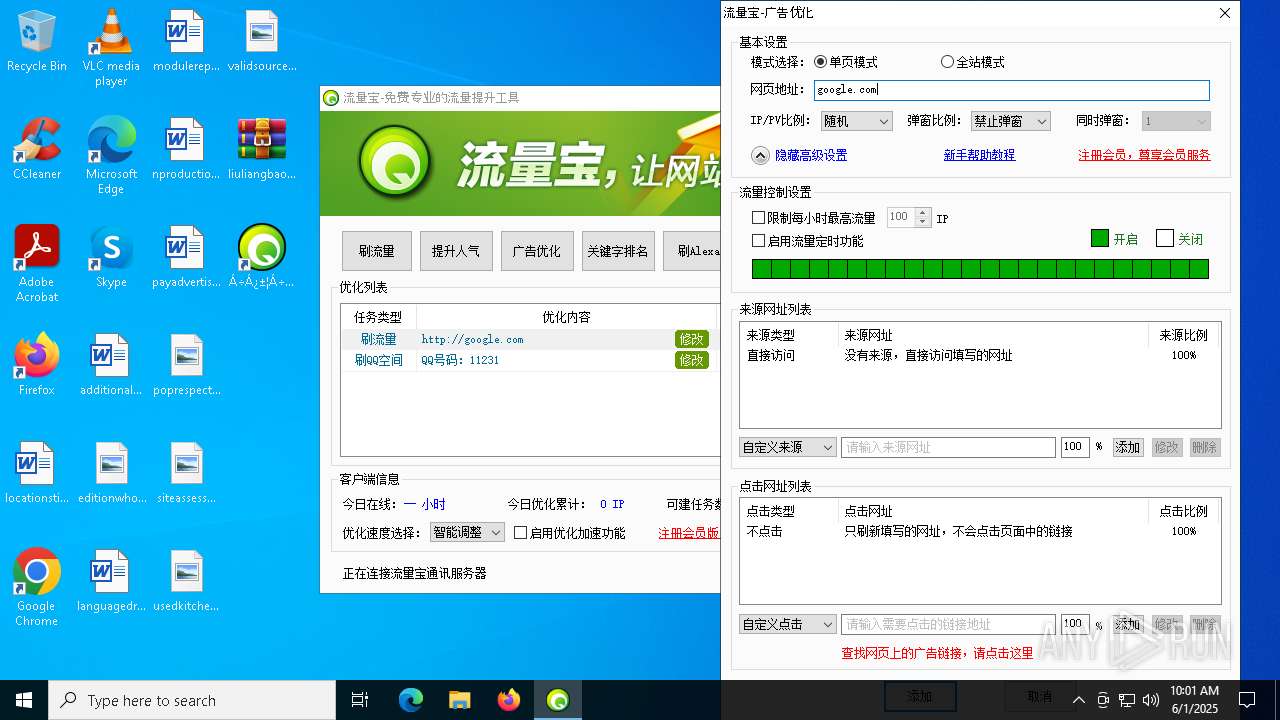Open the IP/PV比例 随机 dropdown
Image resolution: width=1280 pixels, height=720 pixels.
[856, 121]
